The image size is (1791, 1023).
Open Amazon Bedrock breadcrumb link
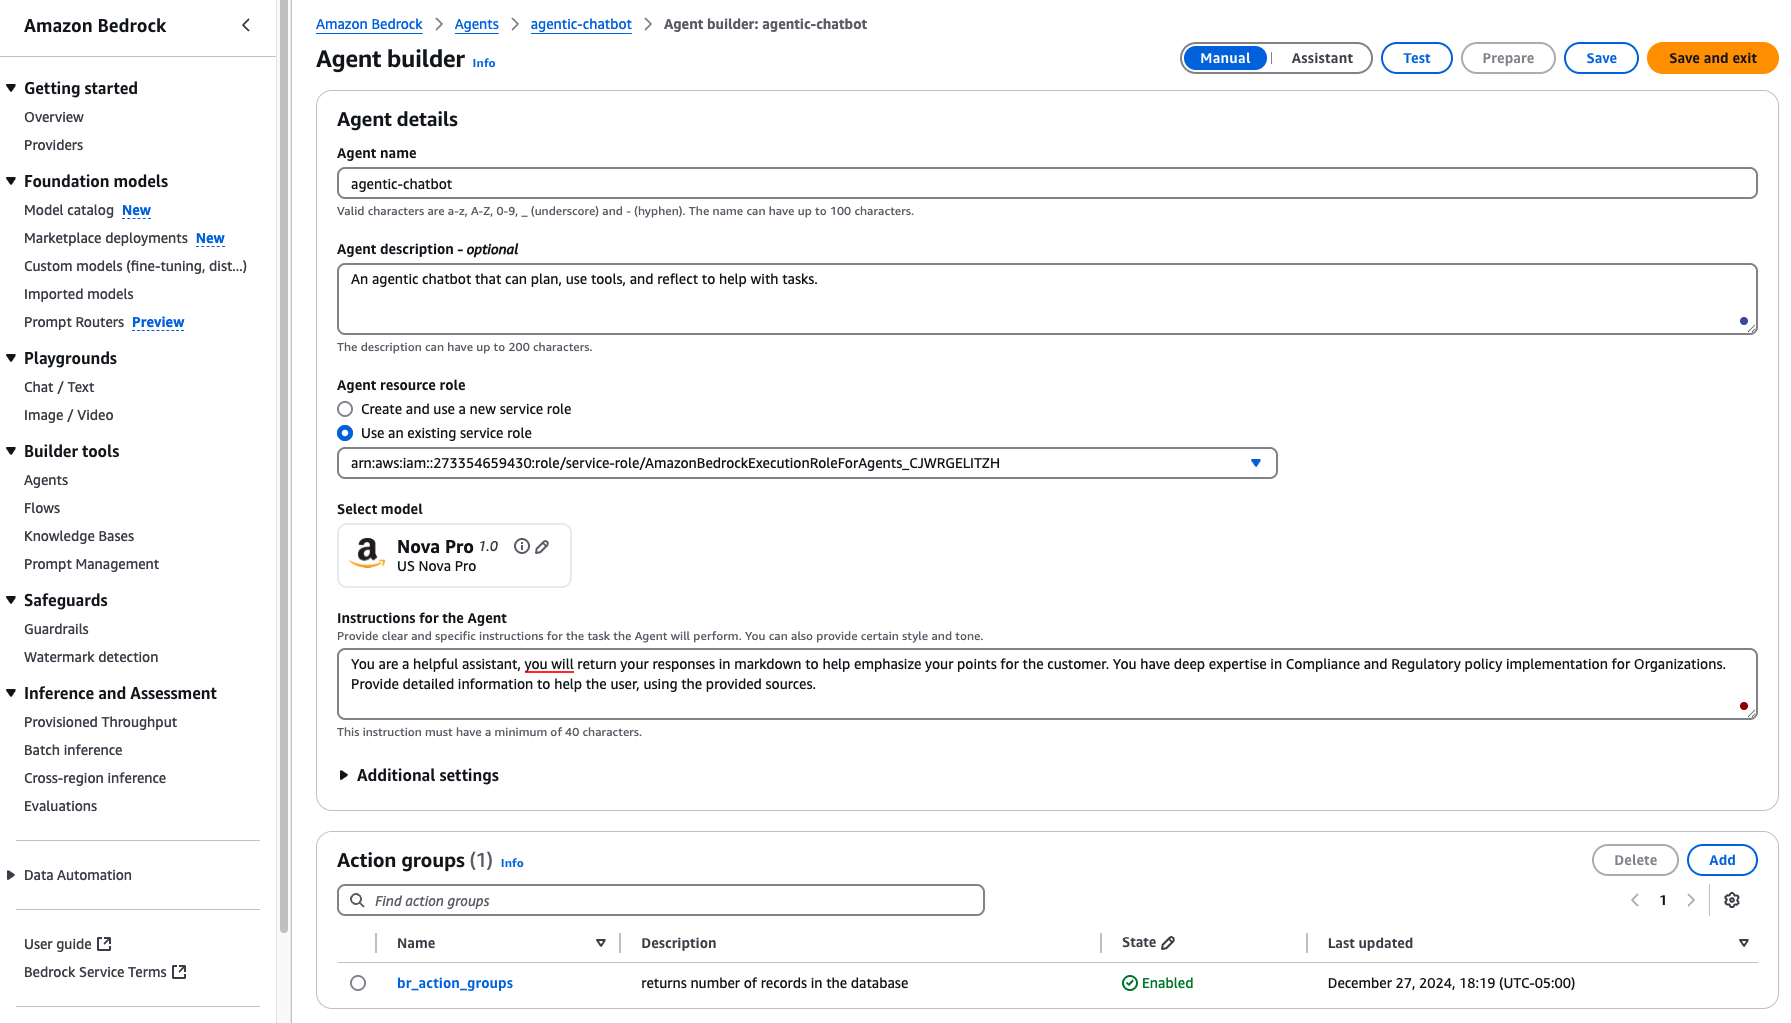coord(369,24)
